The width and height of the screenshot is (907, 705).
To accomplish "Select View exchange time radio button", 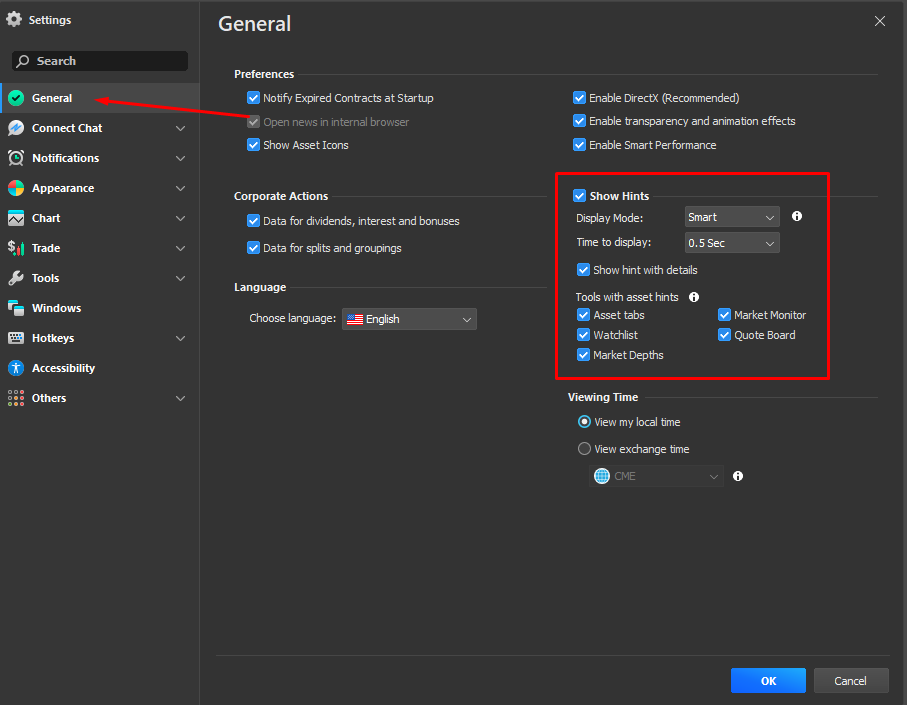I will [584, 449].
